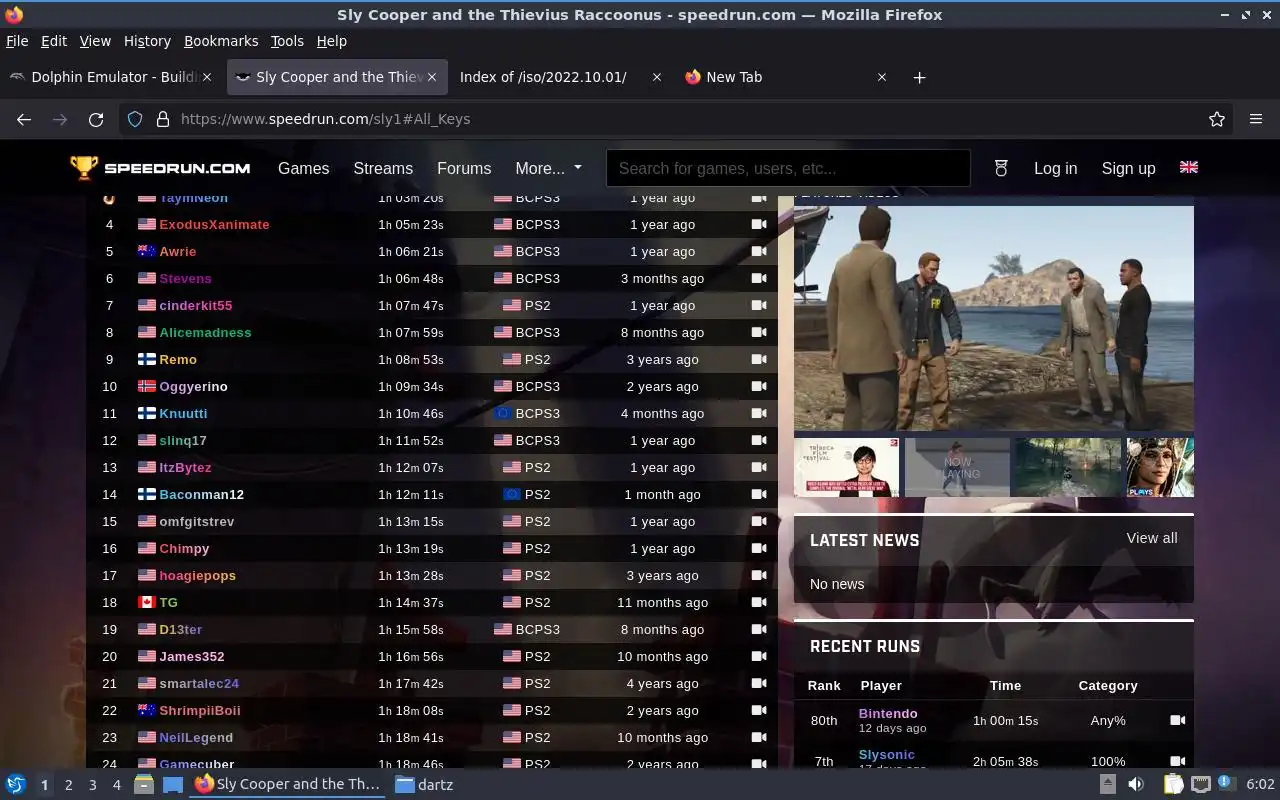
Task: Open Baconman12's user profile
Action: [x=201, y=494]
